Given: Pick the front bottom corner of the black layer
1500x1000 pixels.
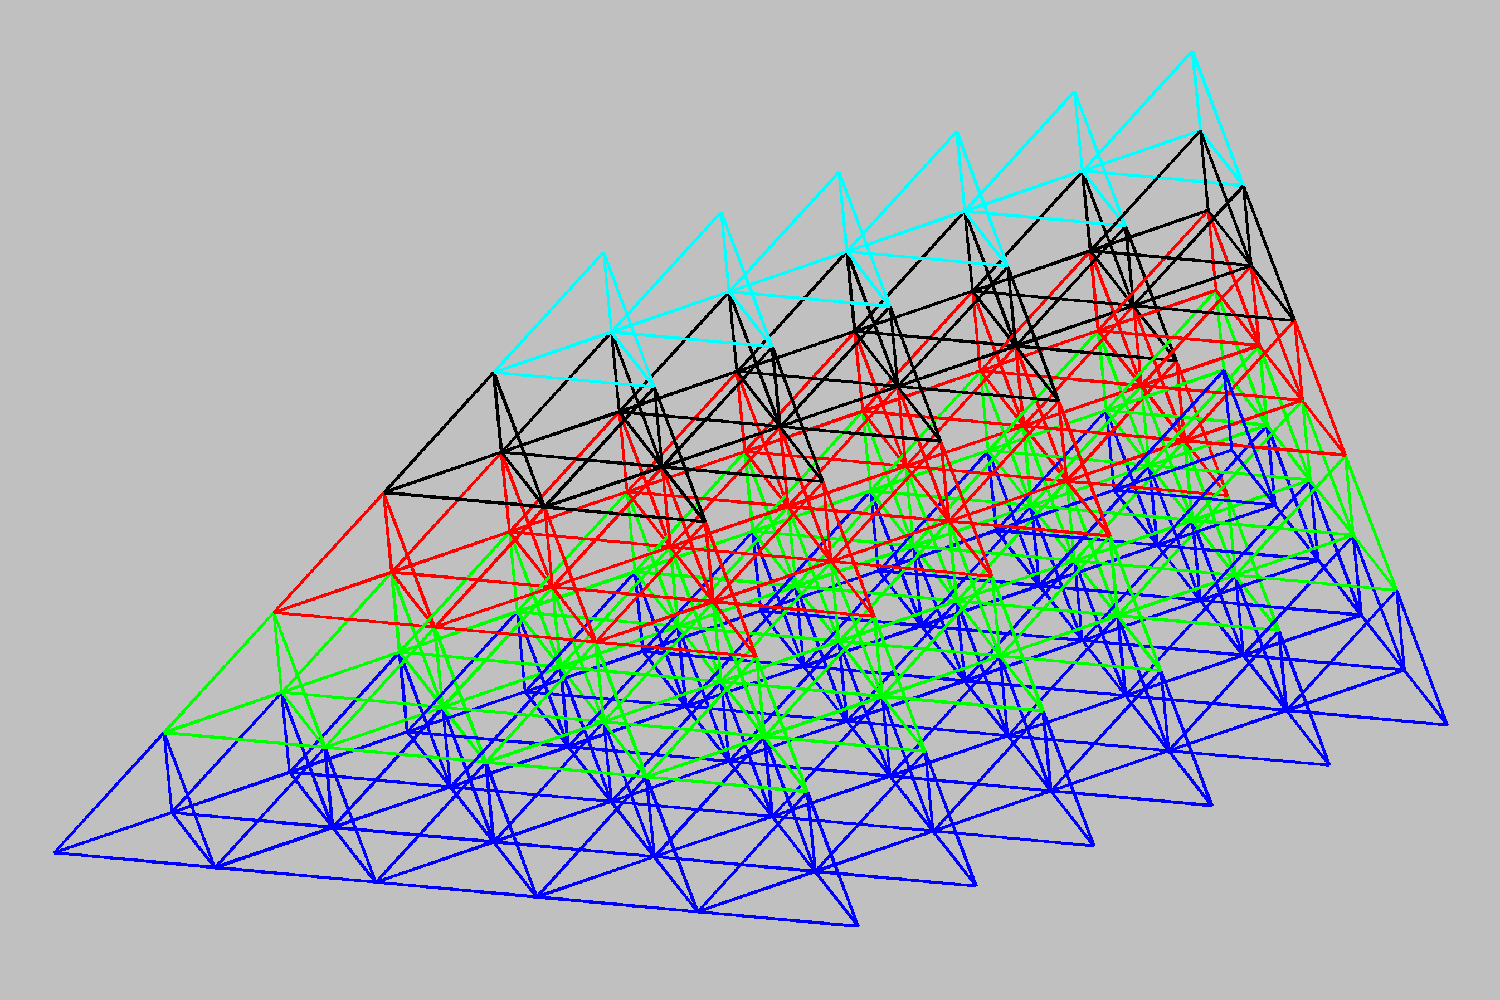Looking at the screenshot, I should coord(705,521).
